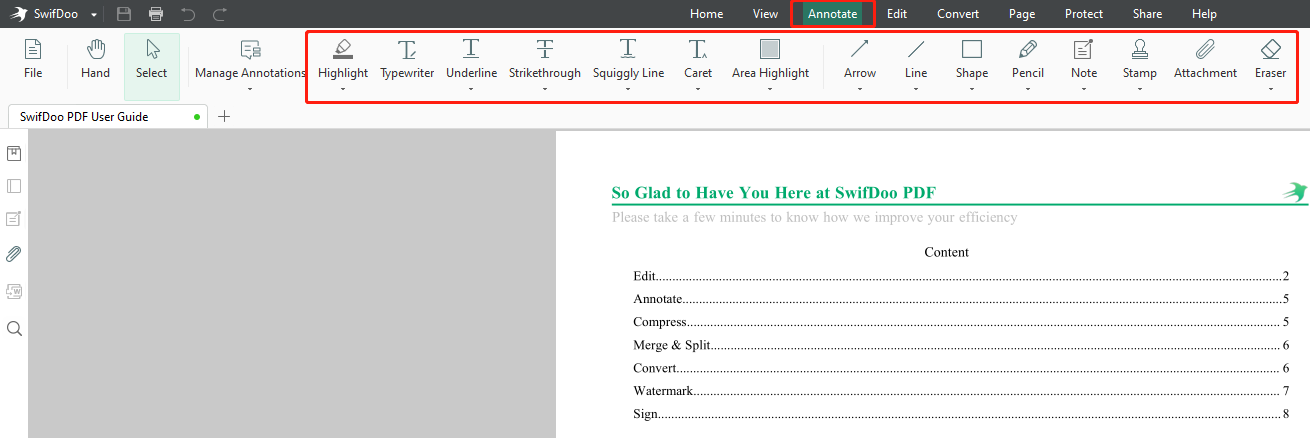1310x438 pixels.
Task: Open the search sidebar magnifier
Action: point(14,328)
